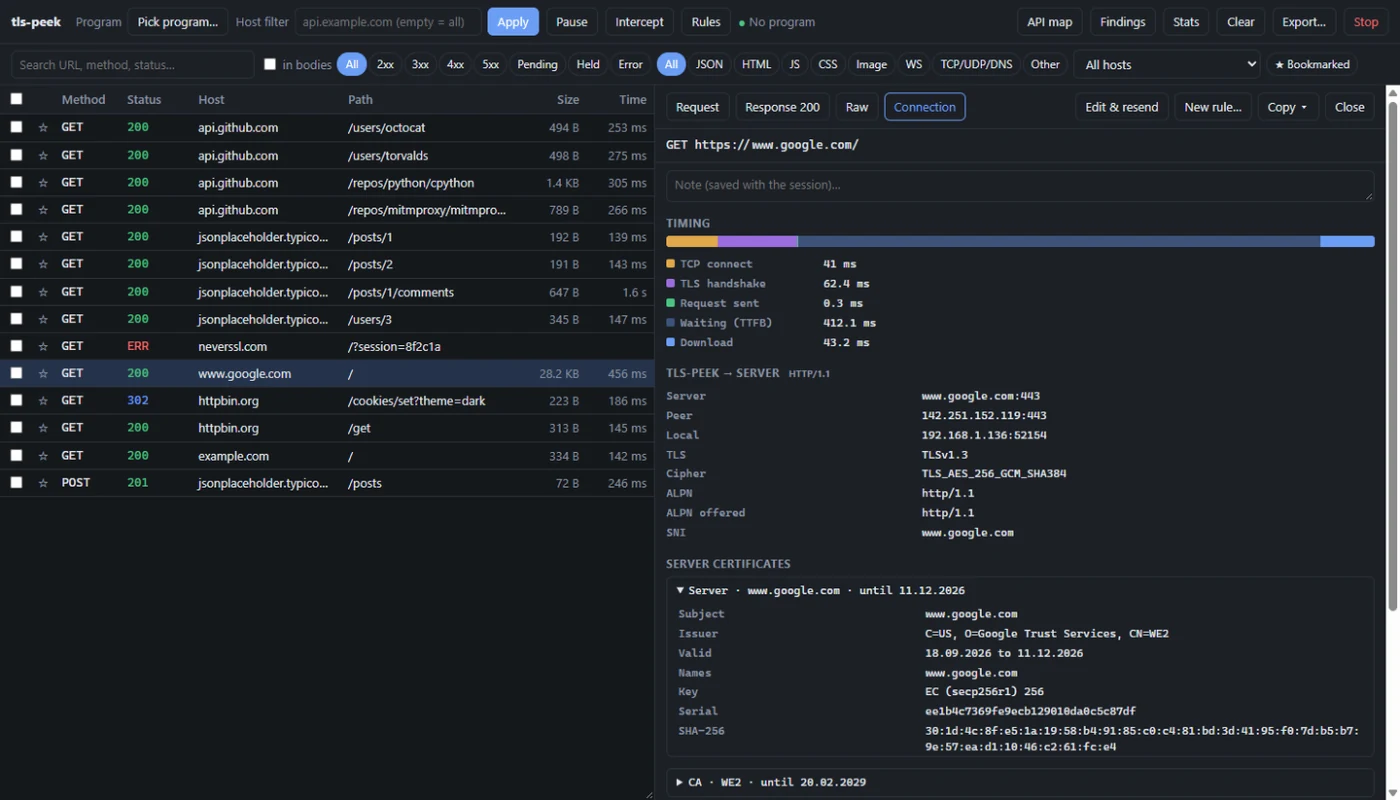Star the POST /posts request
The height and width of the screenshot is (800, 1400).
43,483
